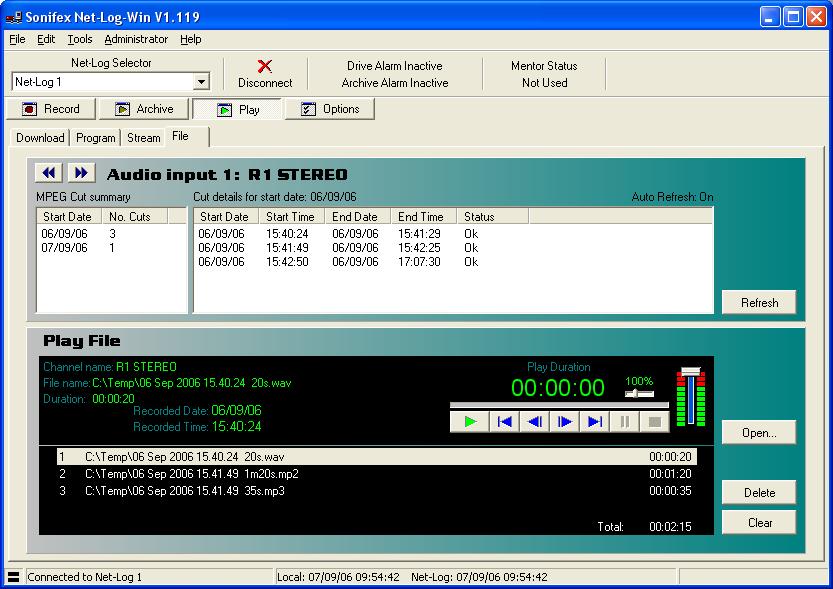833x589 pixels.
Task: Sort by No. Cuts column header
Action: tap(135, 217)
